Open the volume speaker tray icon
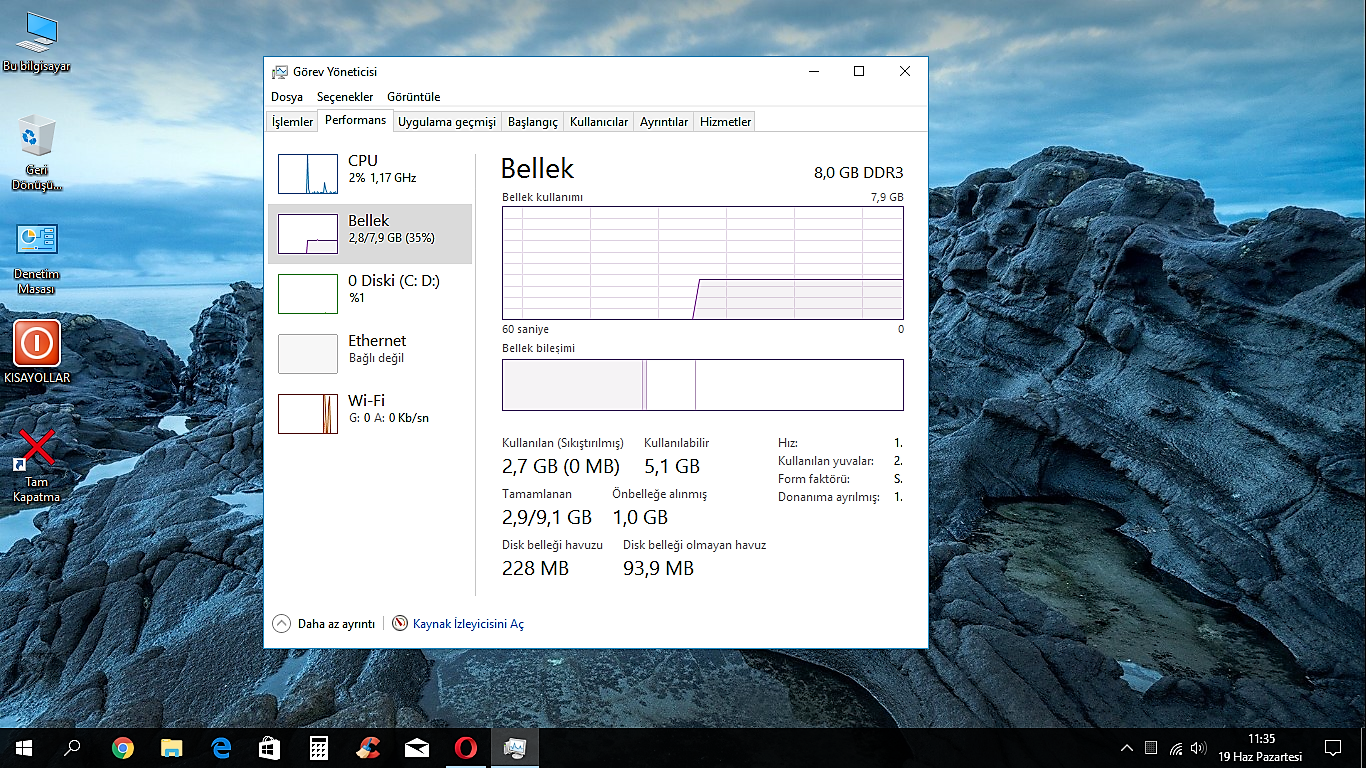 1198,748
